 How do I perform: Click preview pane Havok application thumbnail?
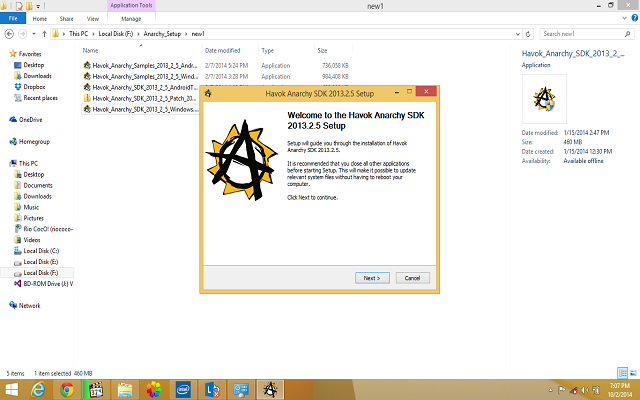pos(544,99)
